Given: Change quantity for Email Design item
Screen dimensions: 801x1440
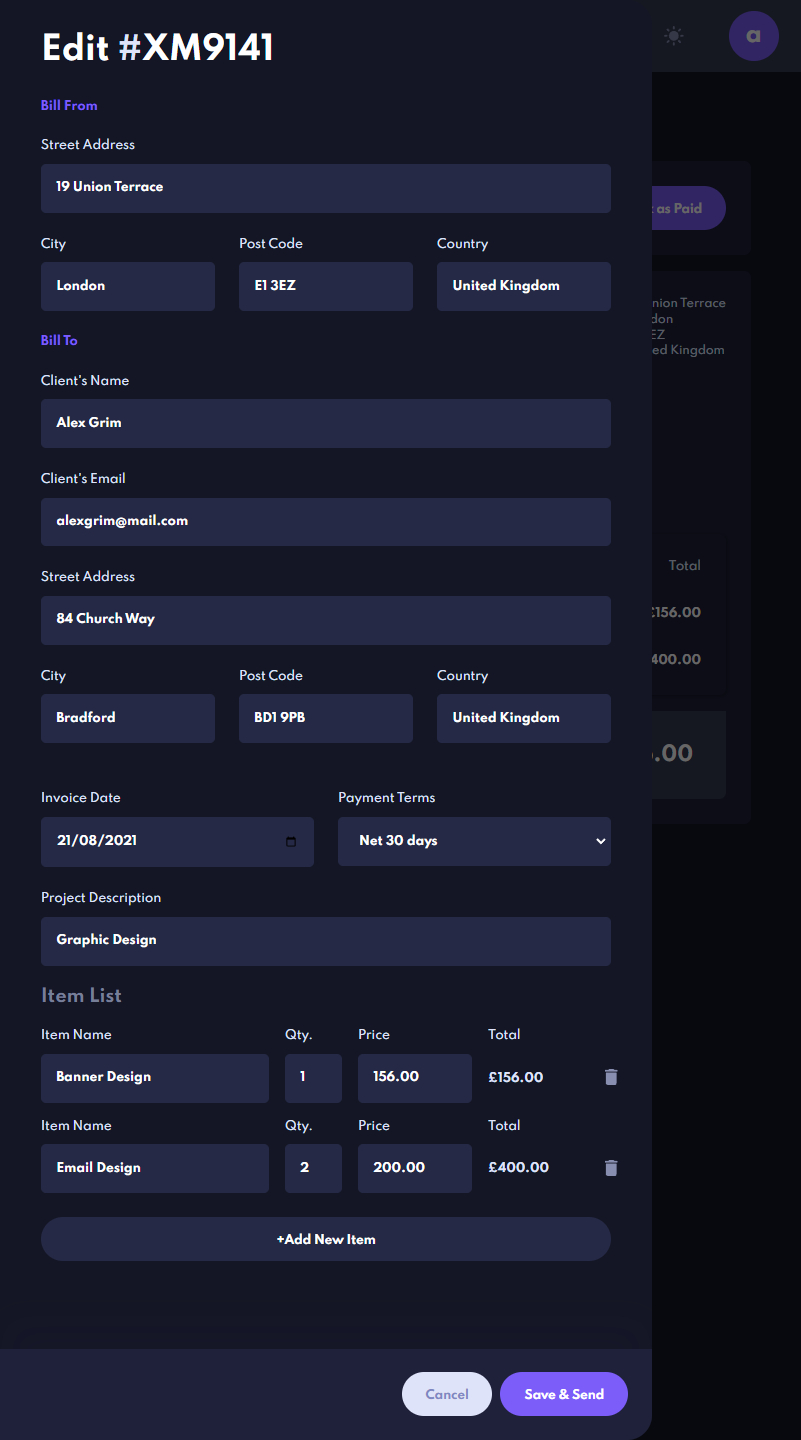Looking at the screenshot, I should (313, 1168).
